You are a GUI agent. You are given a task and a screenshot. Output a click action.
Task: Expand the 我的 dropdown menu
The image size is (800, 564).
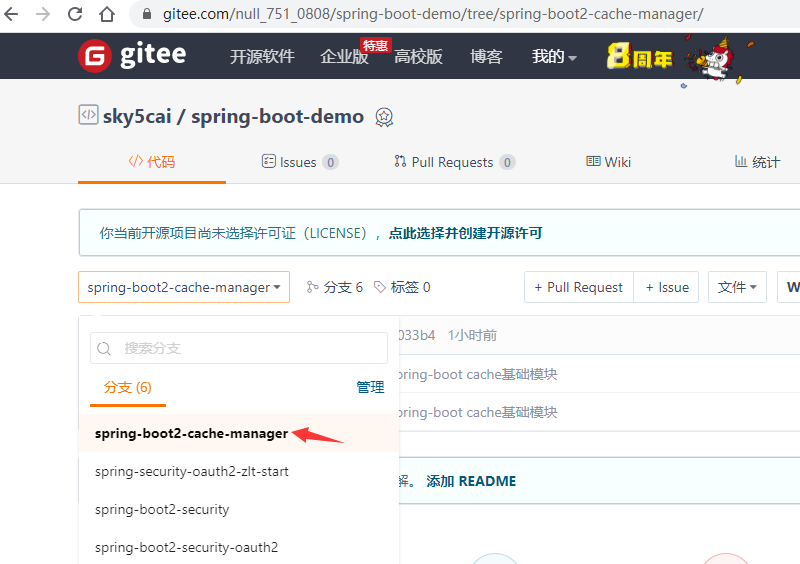point(554,56)
